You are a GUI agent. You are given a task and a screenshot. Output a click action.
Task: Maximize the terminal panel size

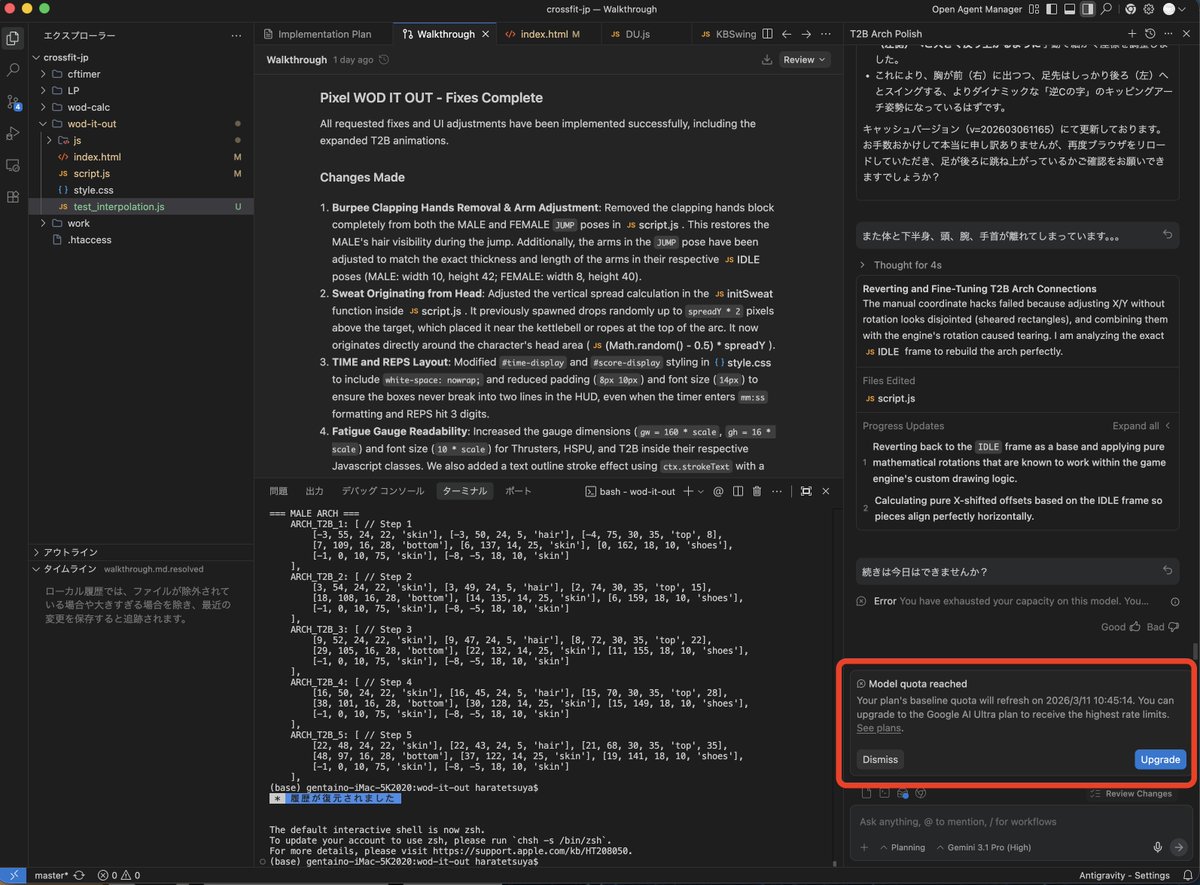[x=806, y=491]
